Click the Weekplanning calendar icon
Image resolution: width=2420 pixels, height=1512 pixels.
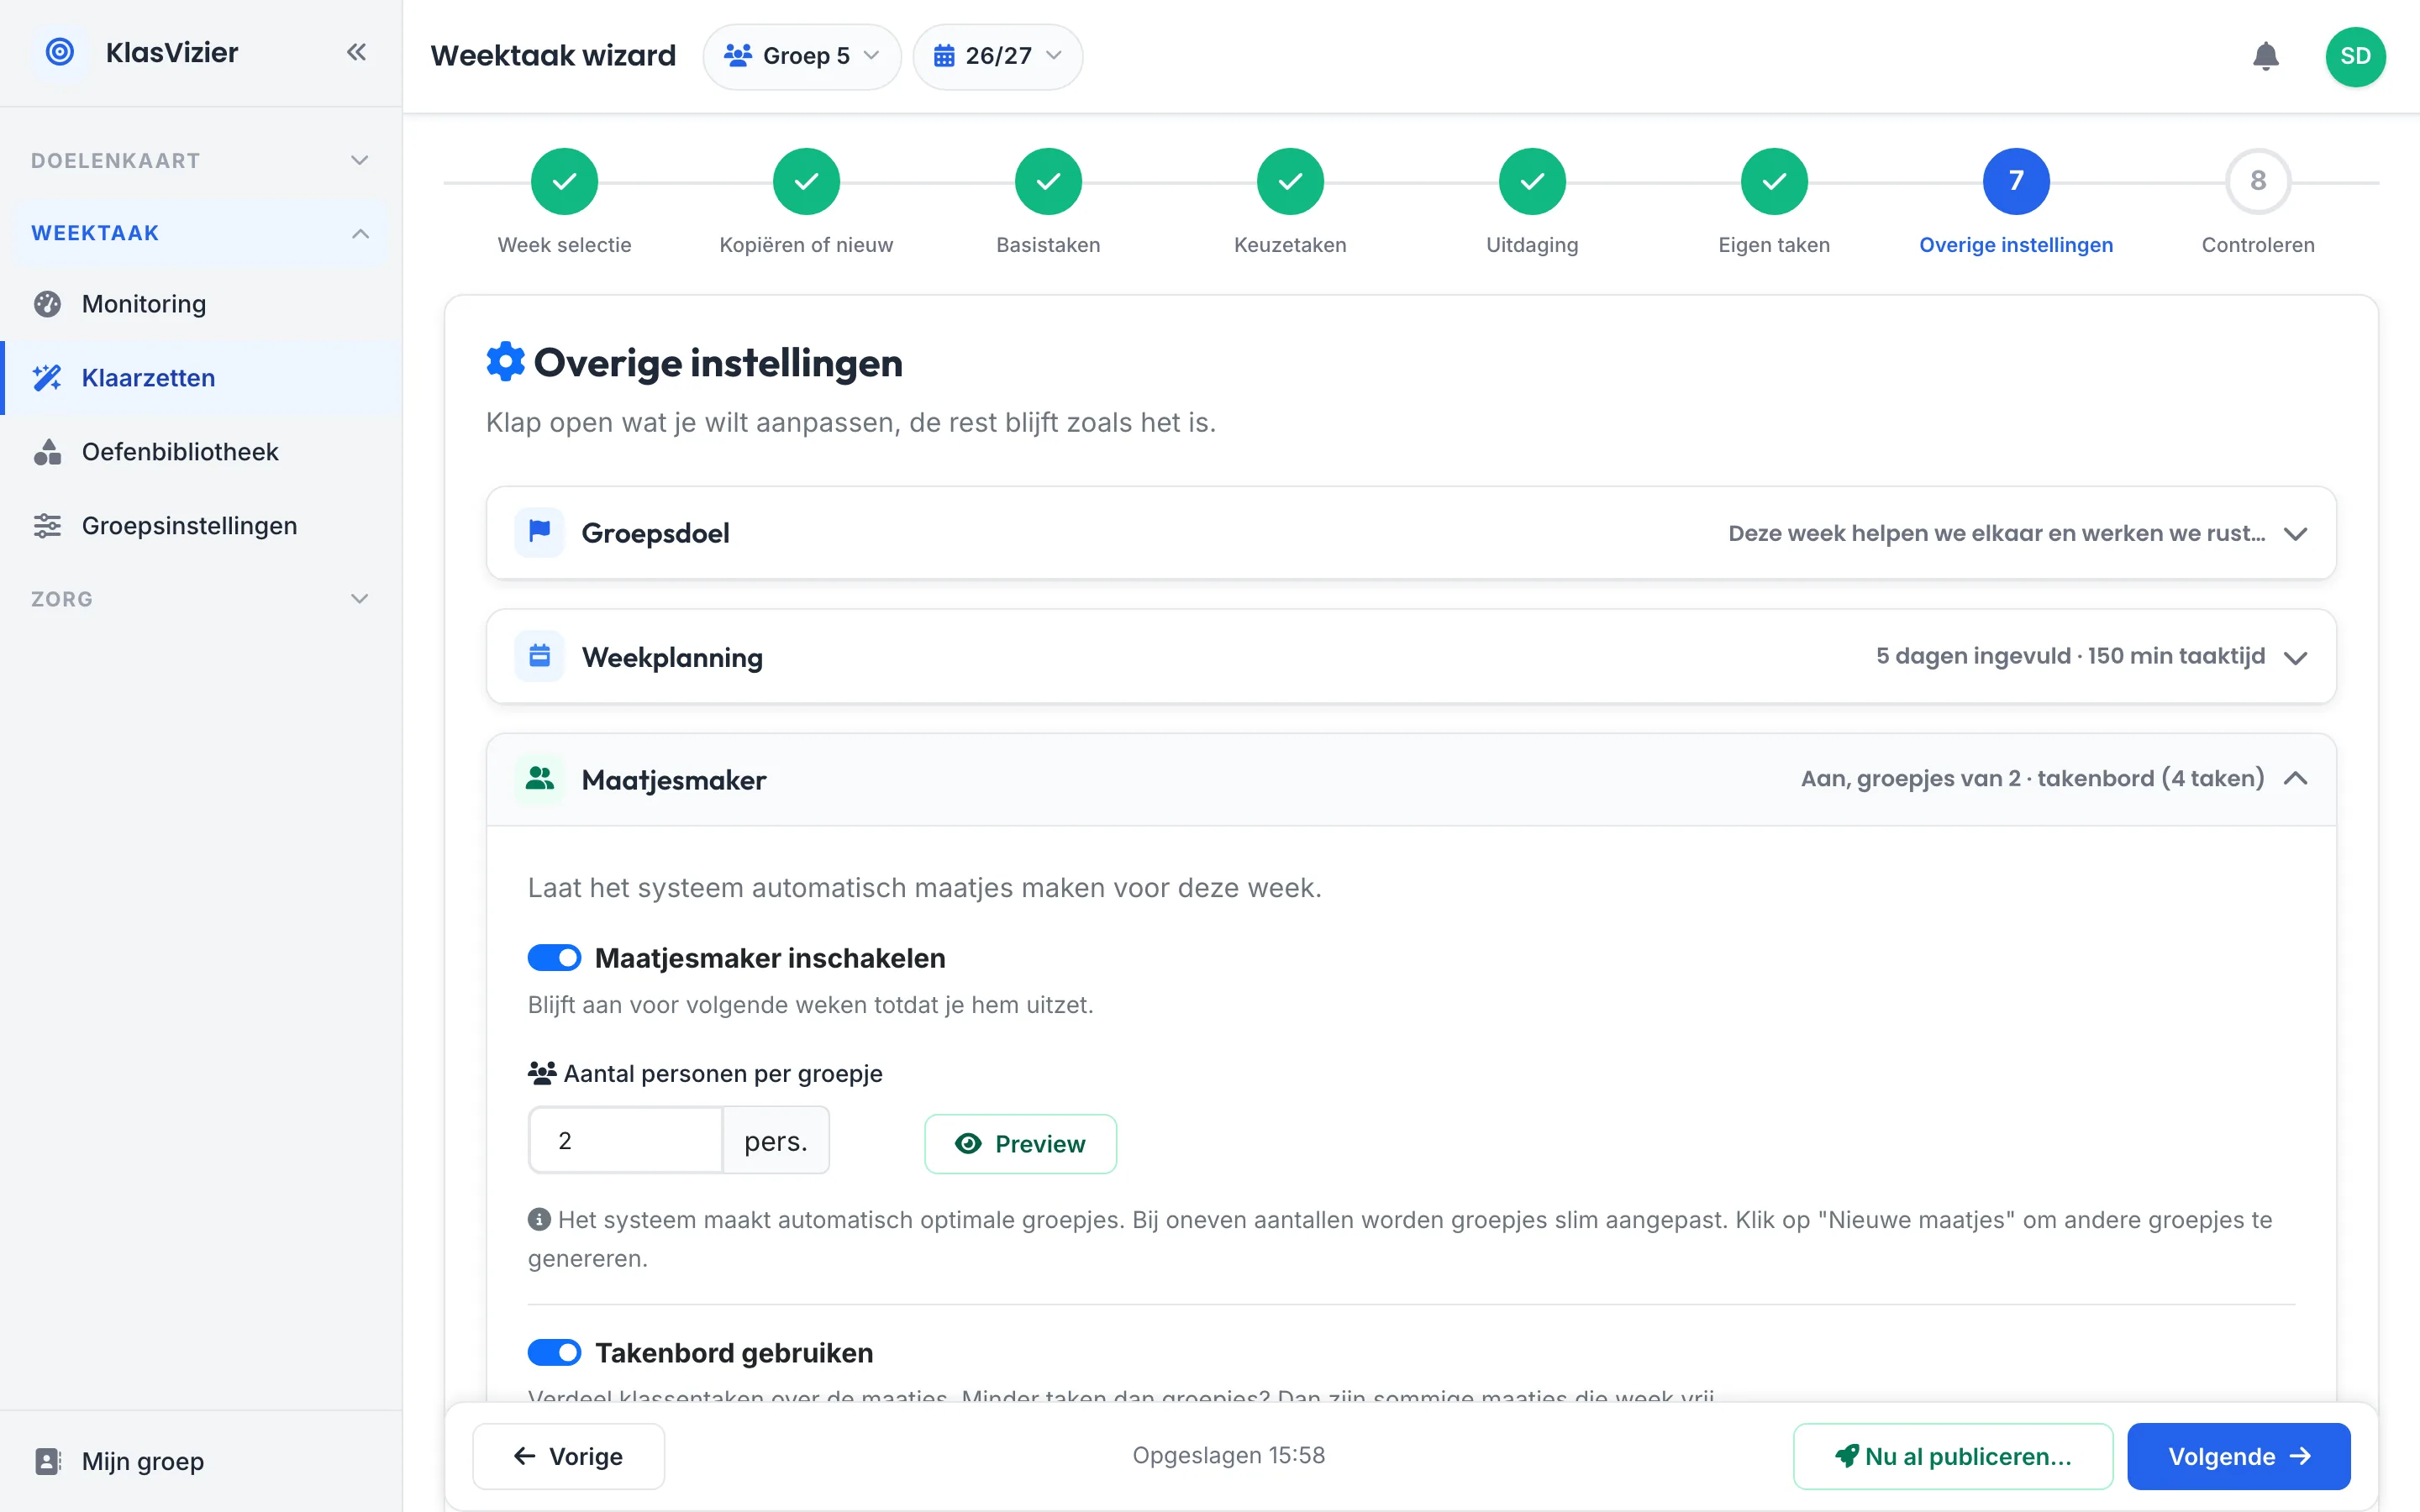pos(539,656)
